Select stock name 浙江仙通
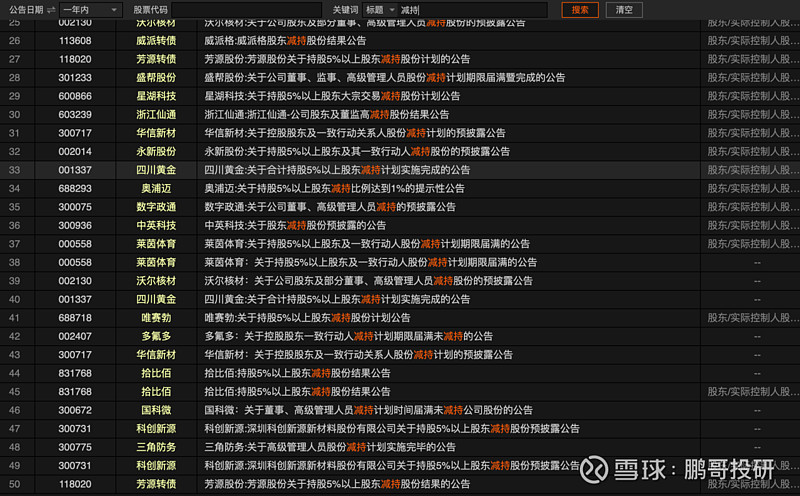The height and width of the screenshot is (496, 800). tap(156, 114)
